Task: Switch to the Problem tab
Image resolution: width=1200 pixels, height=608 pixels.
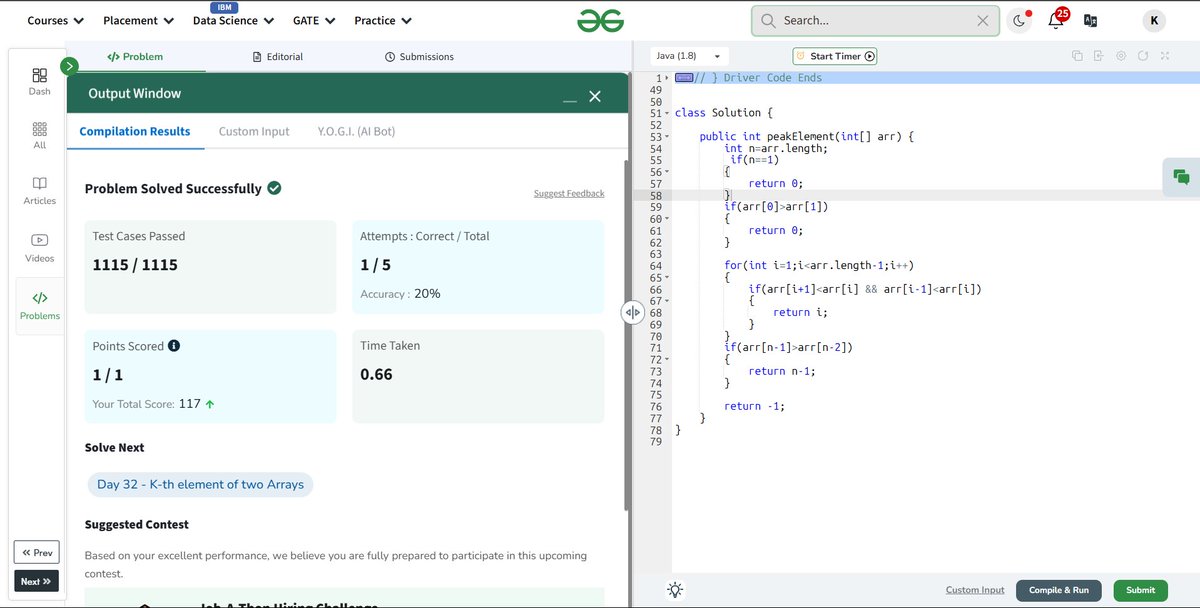Action: click(x=135, y=57)
